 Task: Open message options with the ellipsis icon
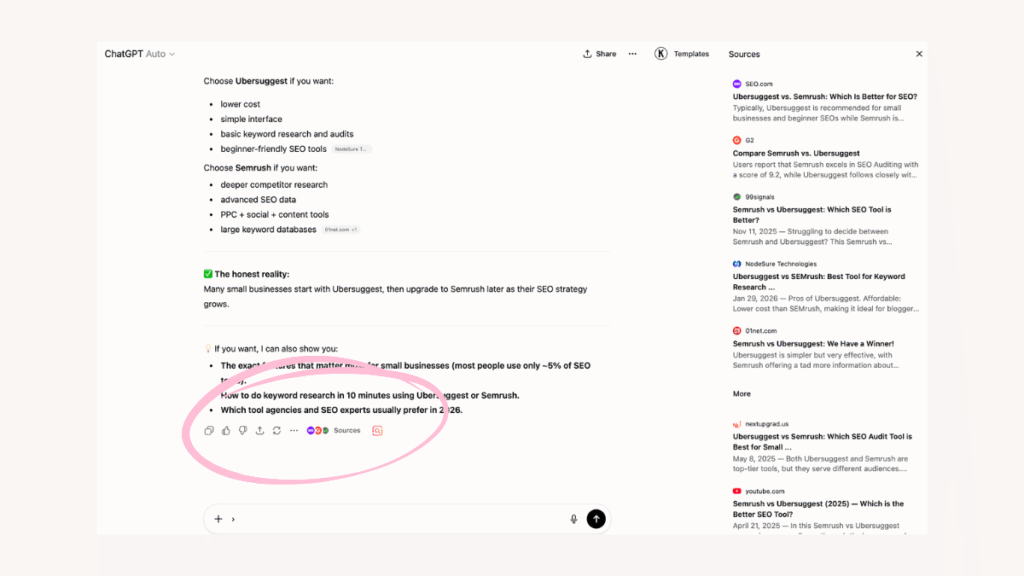(294, 430)
